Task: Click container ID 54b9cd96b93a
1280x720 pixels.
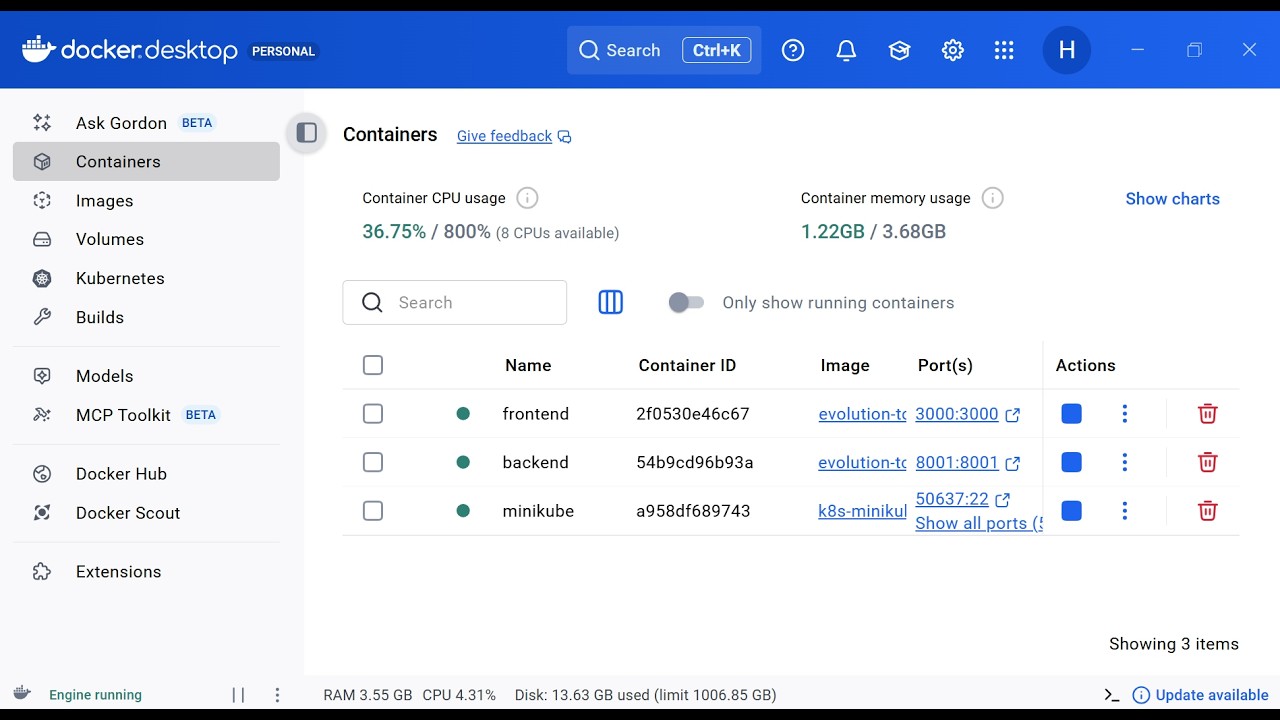Action: point(695,462)
